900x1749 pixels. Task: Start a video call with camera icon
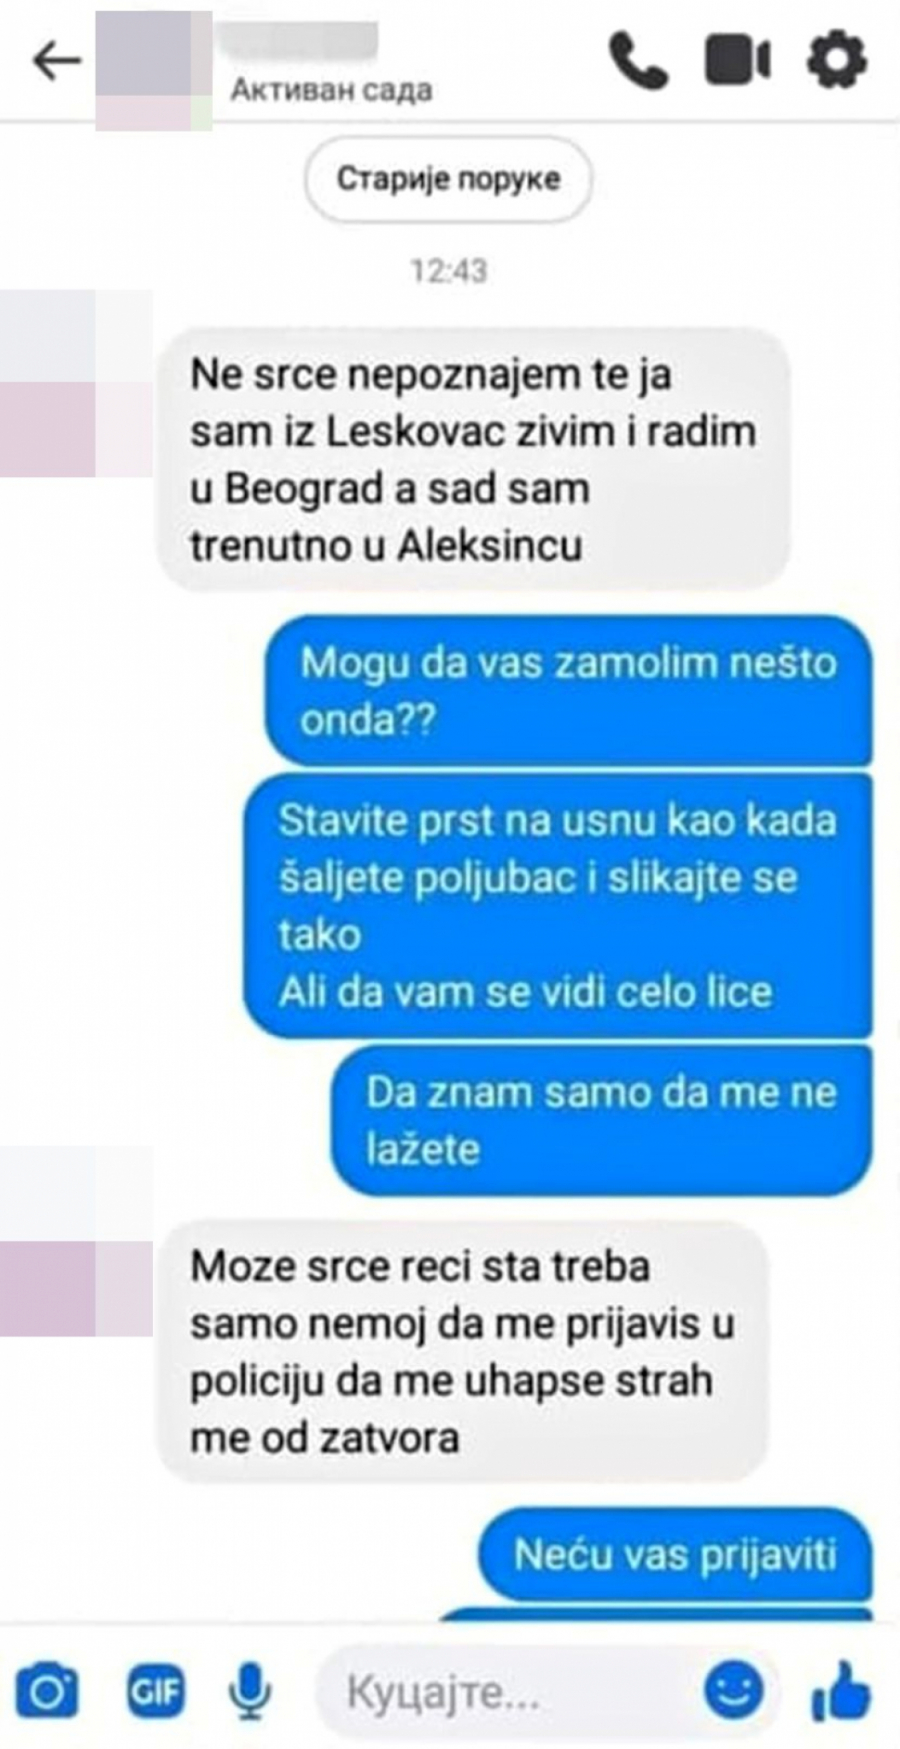point(737,61)
